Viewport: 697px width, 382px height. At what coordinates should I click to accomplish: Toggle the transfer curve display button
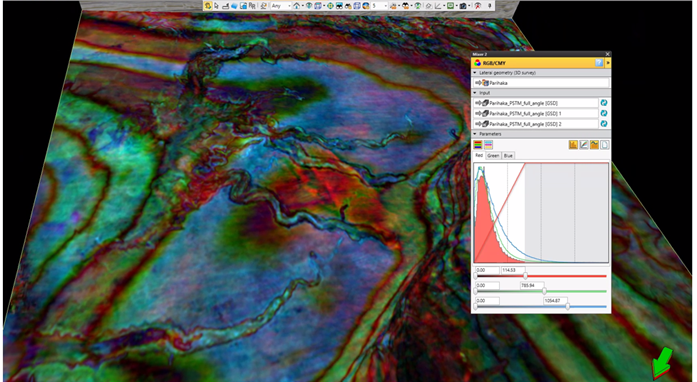coord(584,145)
